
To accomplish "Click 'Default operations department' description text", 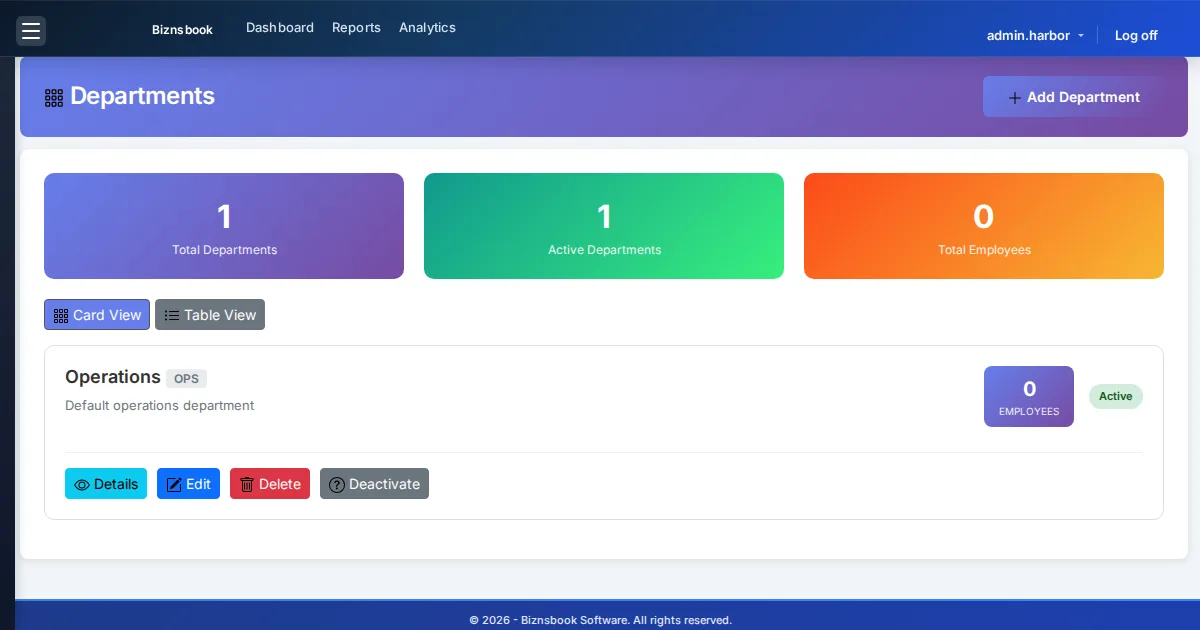I will click(160, 406).
